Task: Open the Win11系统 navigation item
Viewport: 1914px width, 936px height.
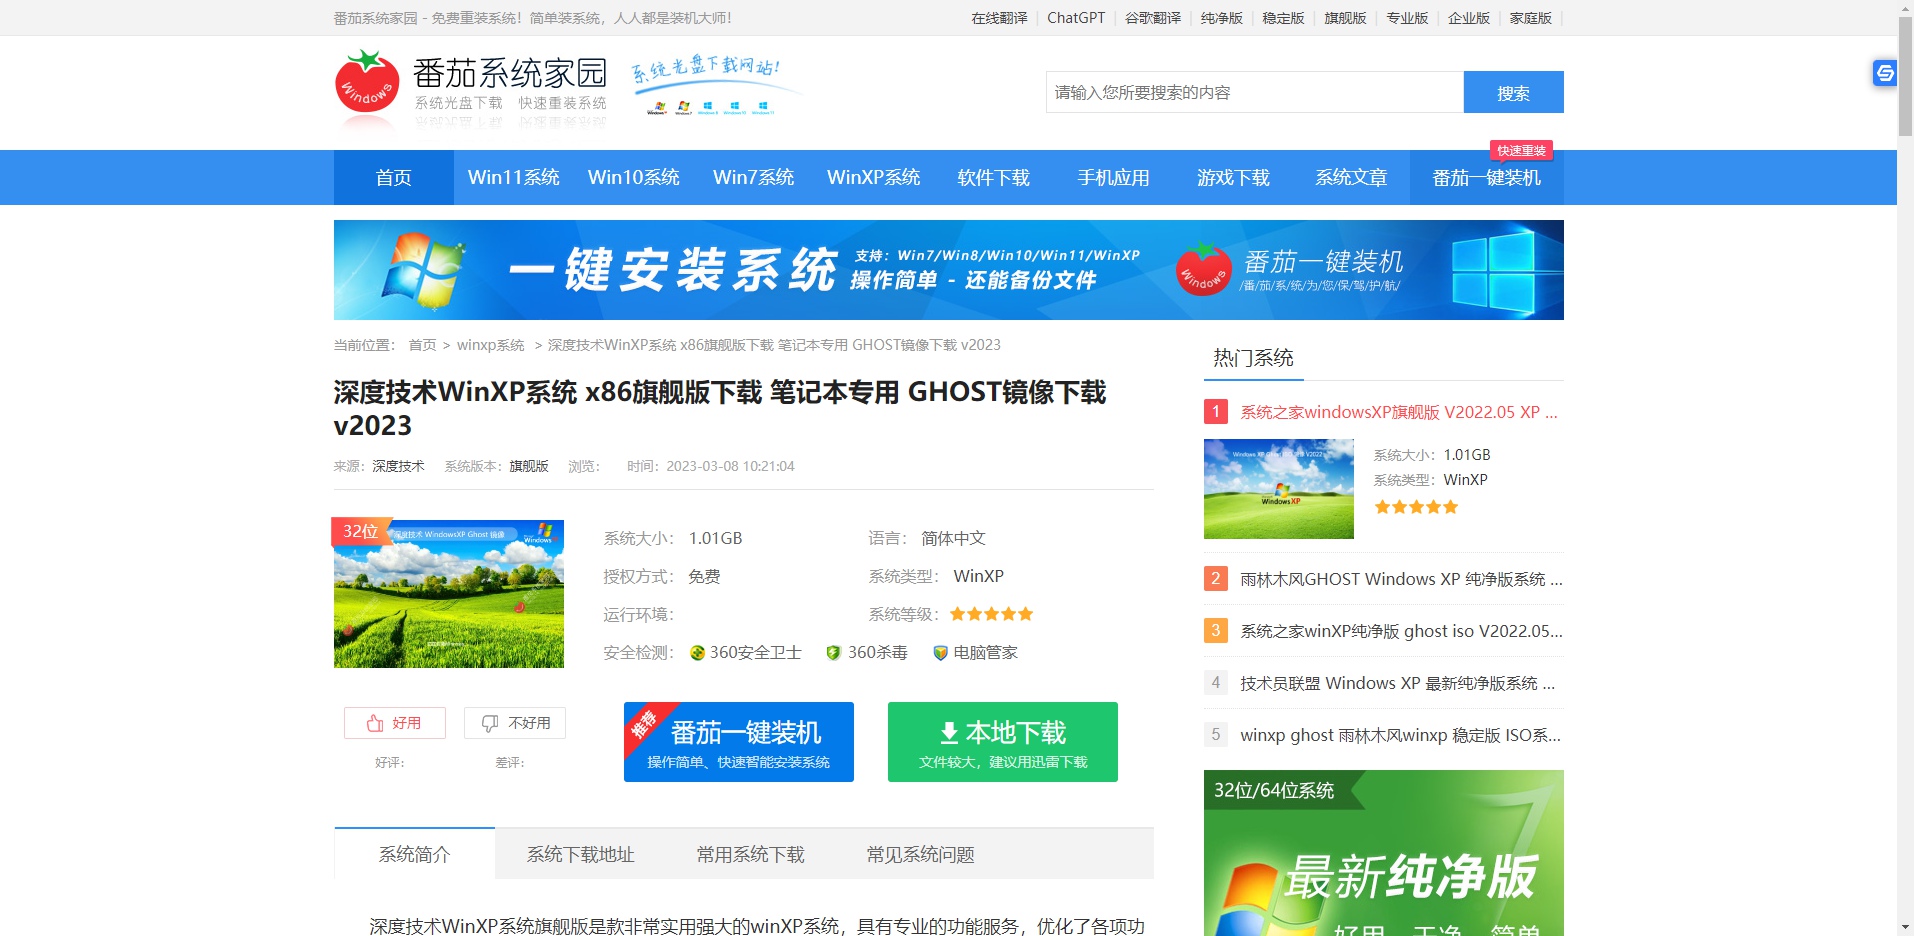Action: click(514, 178)
